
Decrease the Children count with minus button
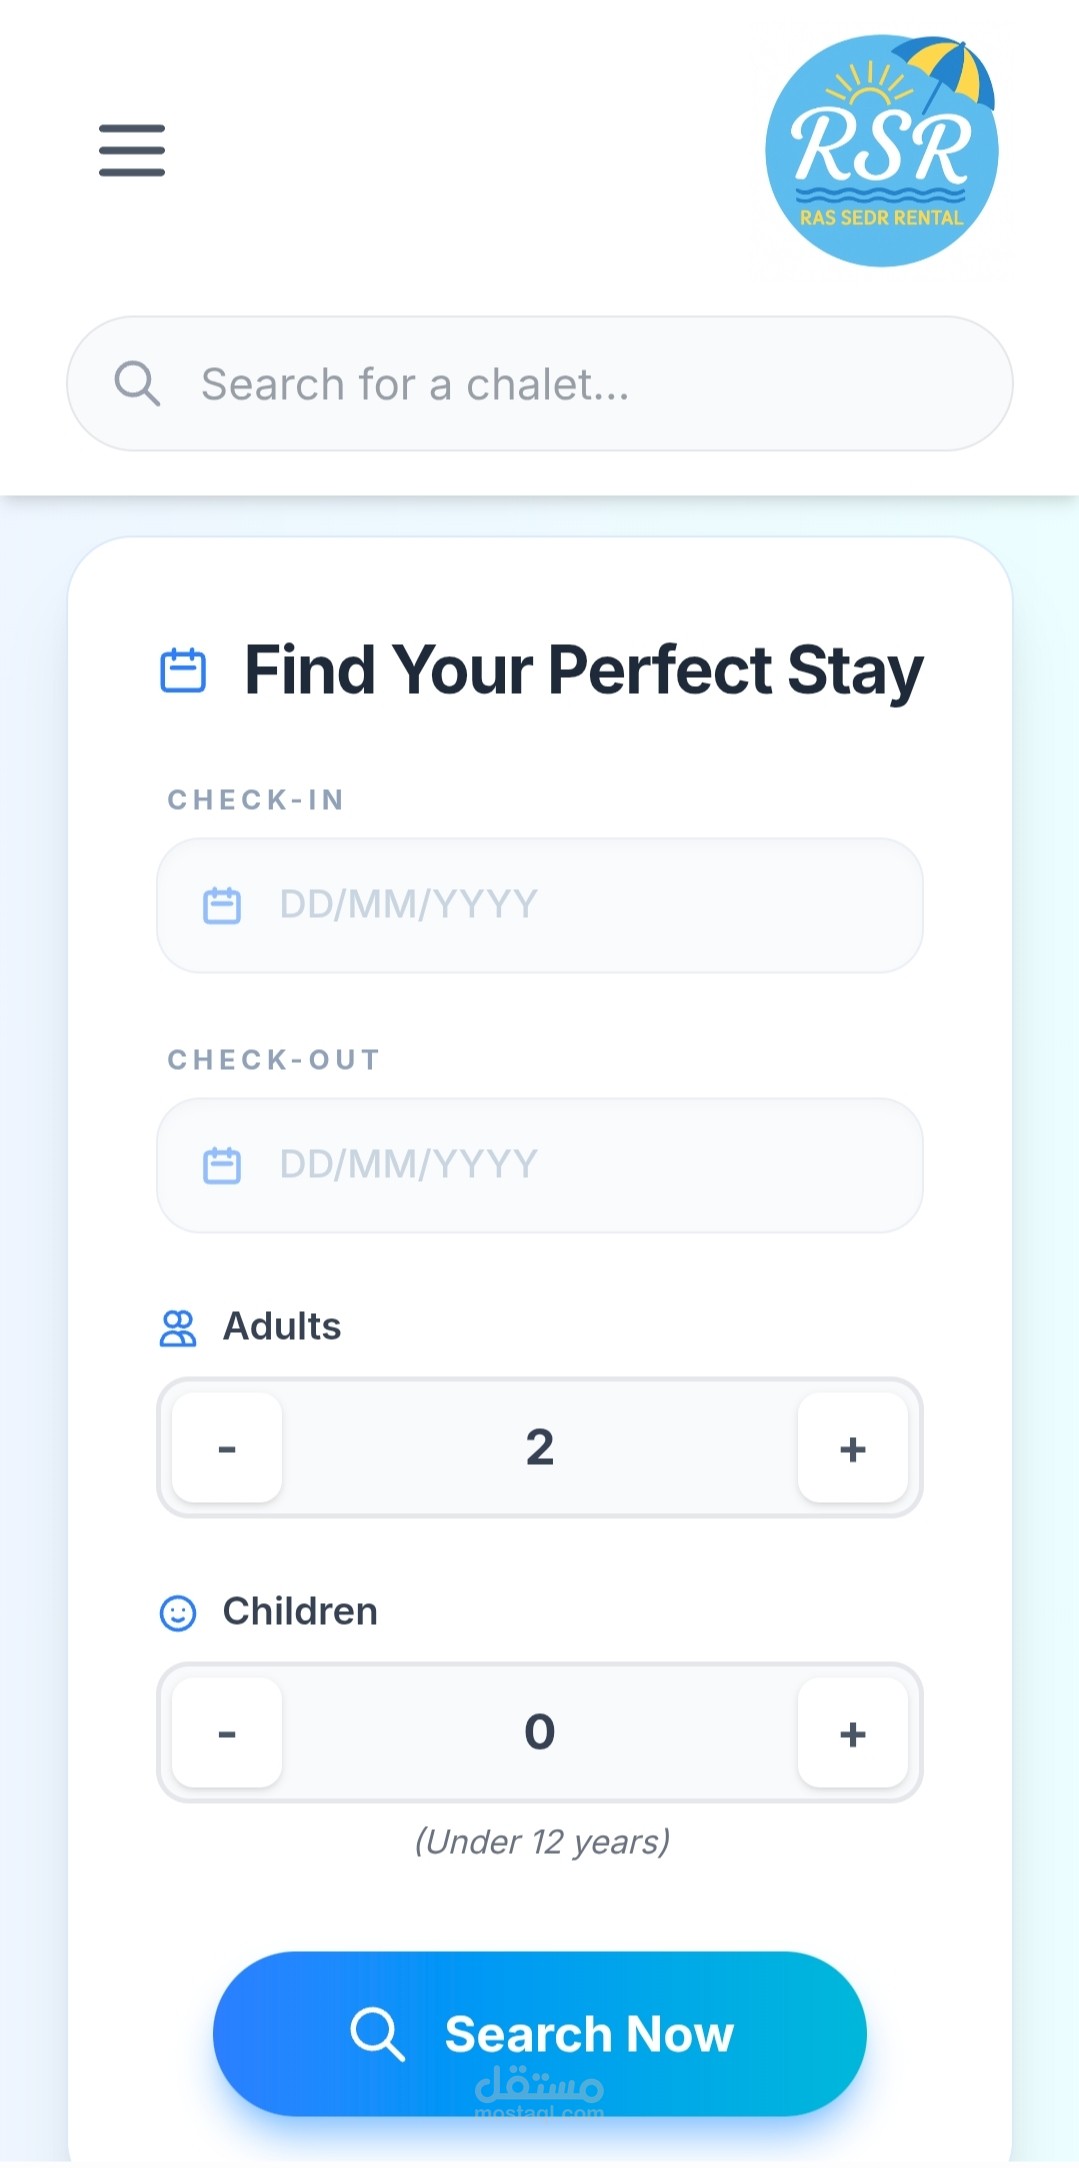pos(227,1733)
